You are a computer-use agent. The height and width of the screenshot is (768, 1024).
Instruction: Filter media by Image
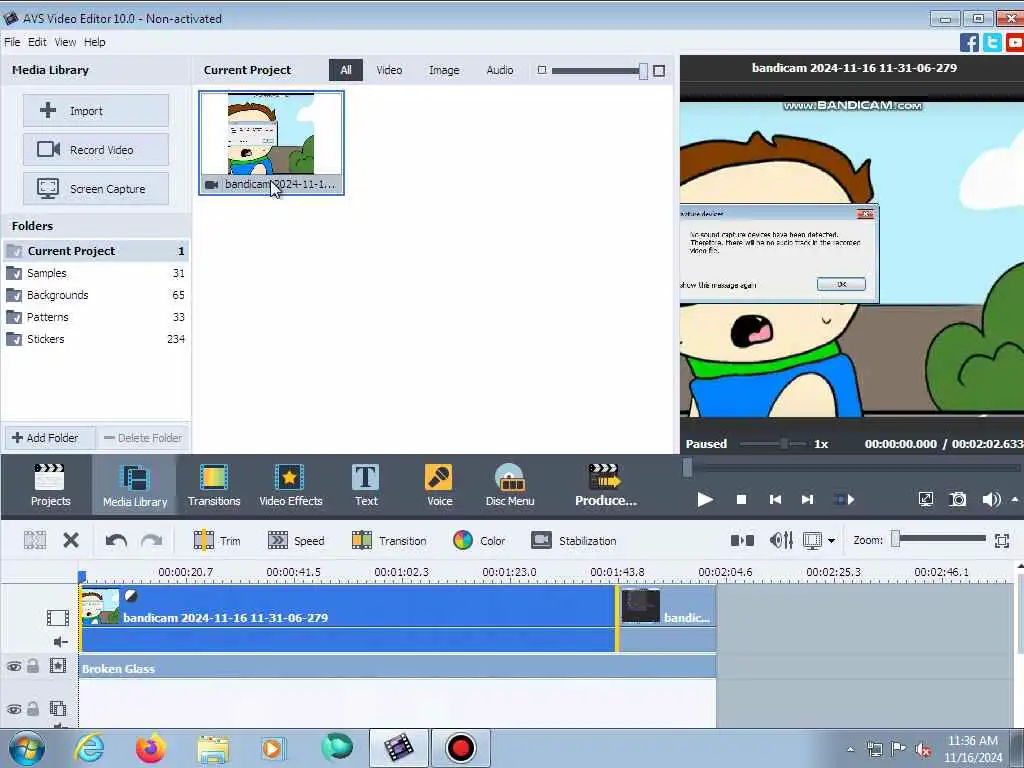click(444, 70)
